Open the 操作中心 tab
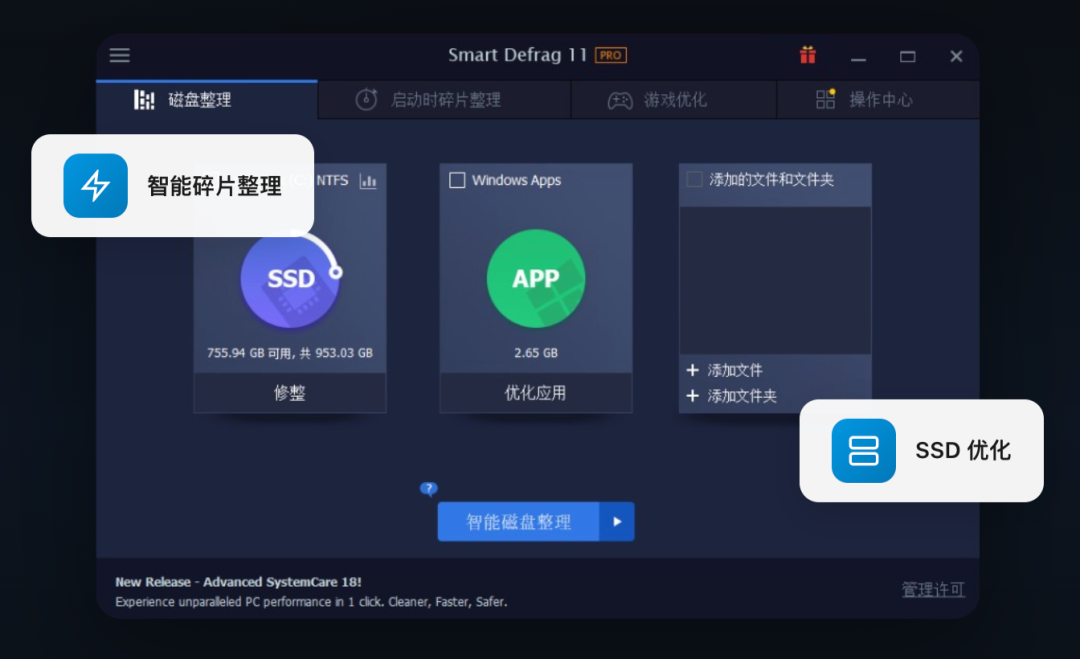The image size is (1080, 659). tap(878, 100)
